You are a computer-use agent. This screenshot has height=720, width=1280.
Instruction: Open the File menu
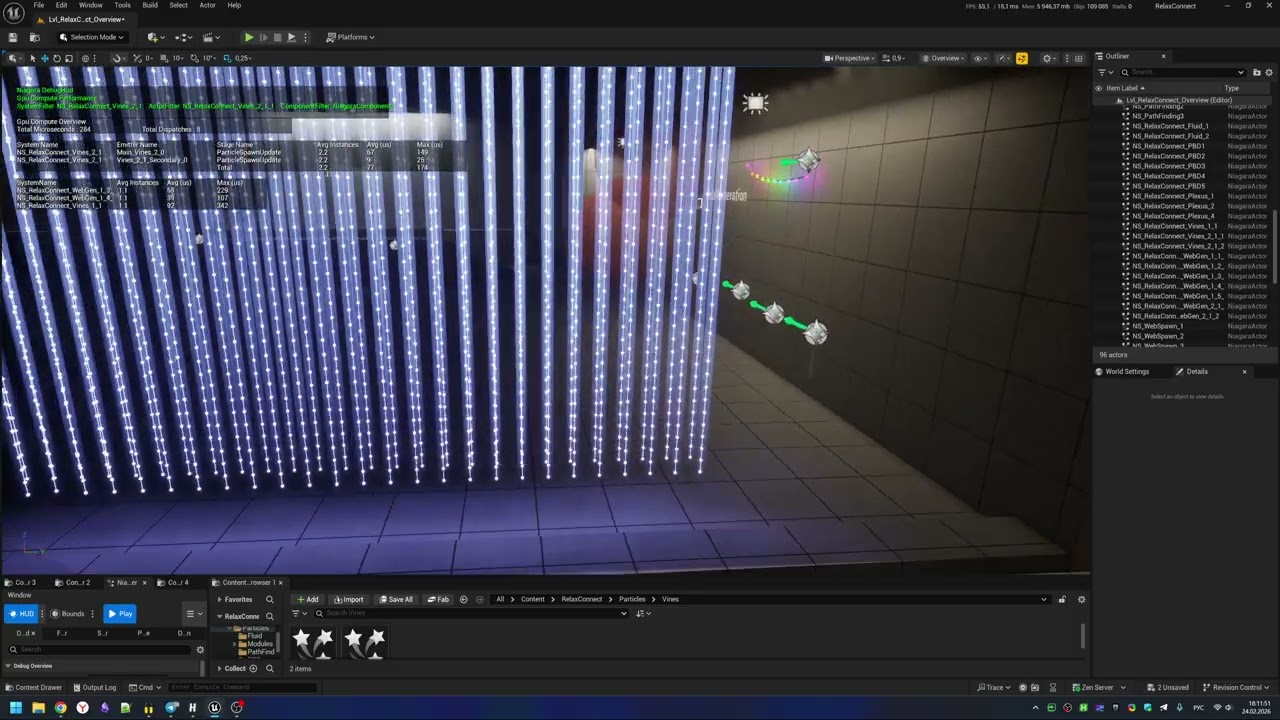[x=39, y=5]
